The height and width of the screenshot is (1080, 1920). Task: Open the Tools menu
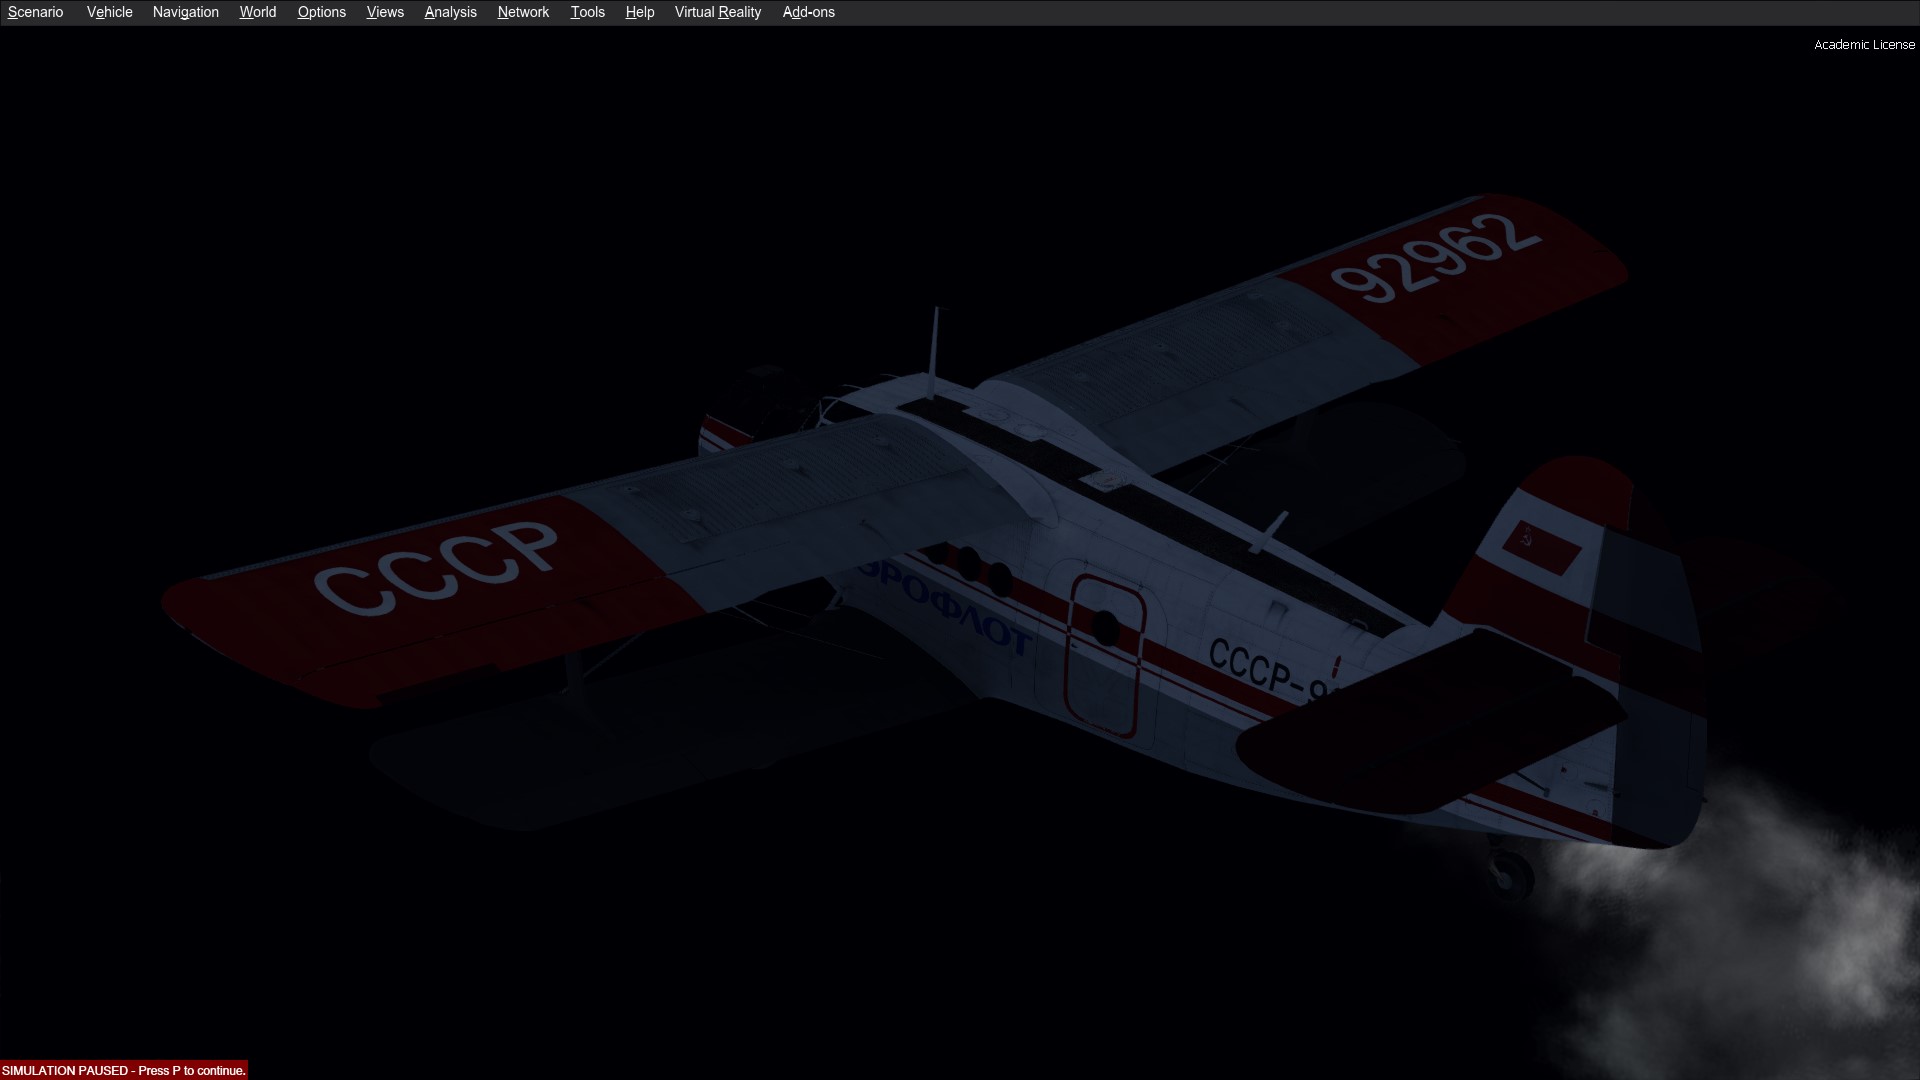588,12
